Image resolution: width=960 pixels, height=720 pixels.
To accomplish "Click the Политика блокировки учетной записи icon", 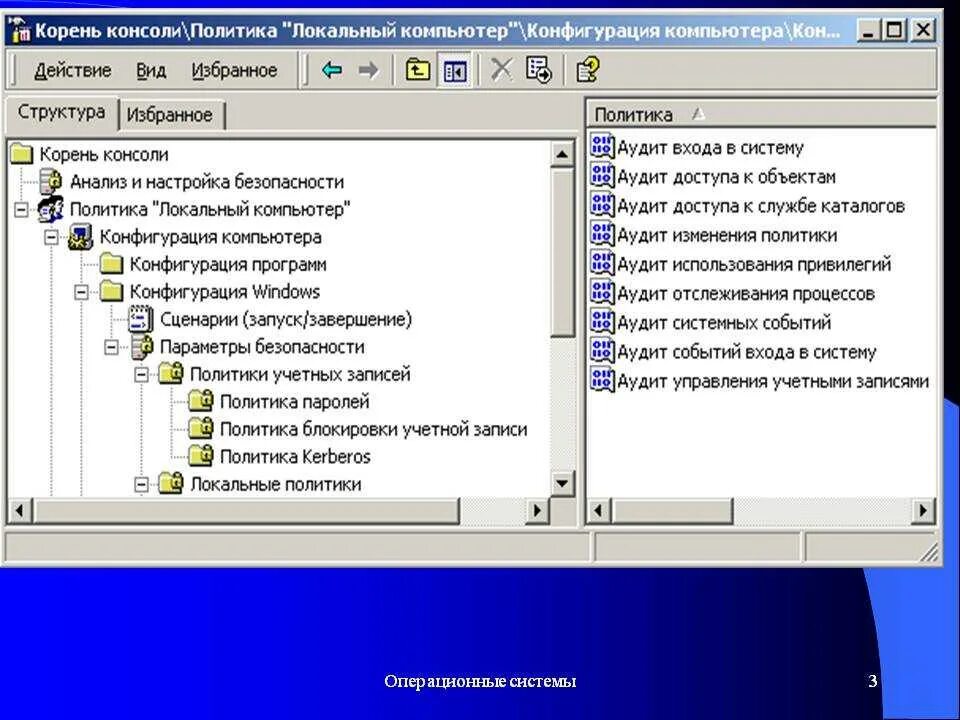I will [201, 429].
